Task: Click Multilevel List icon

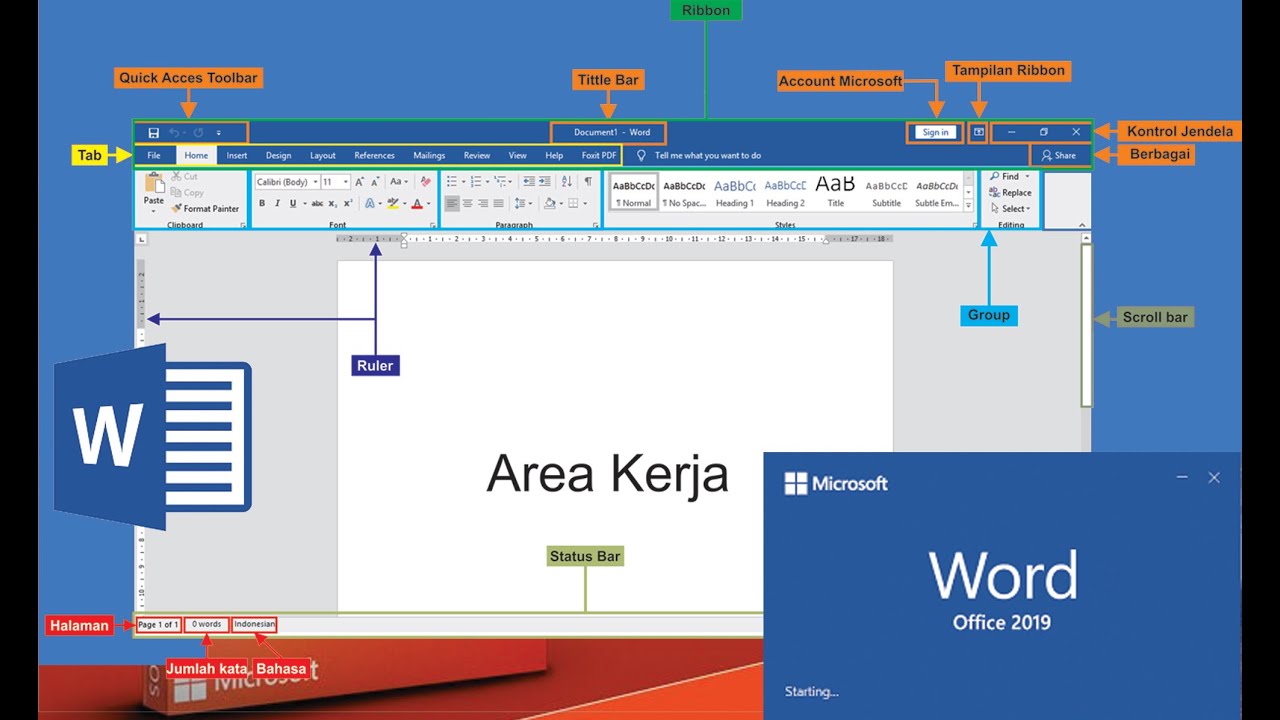Action: 501,182
